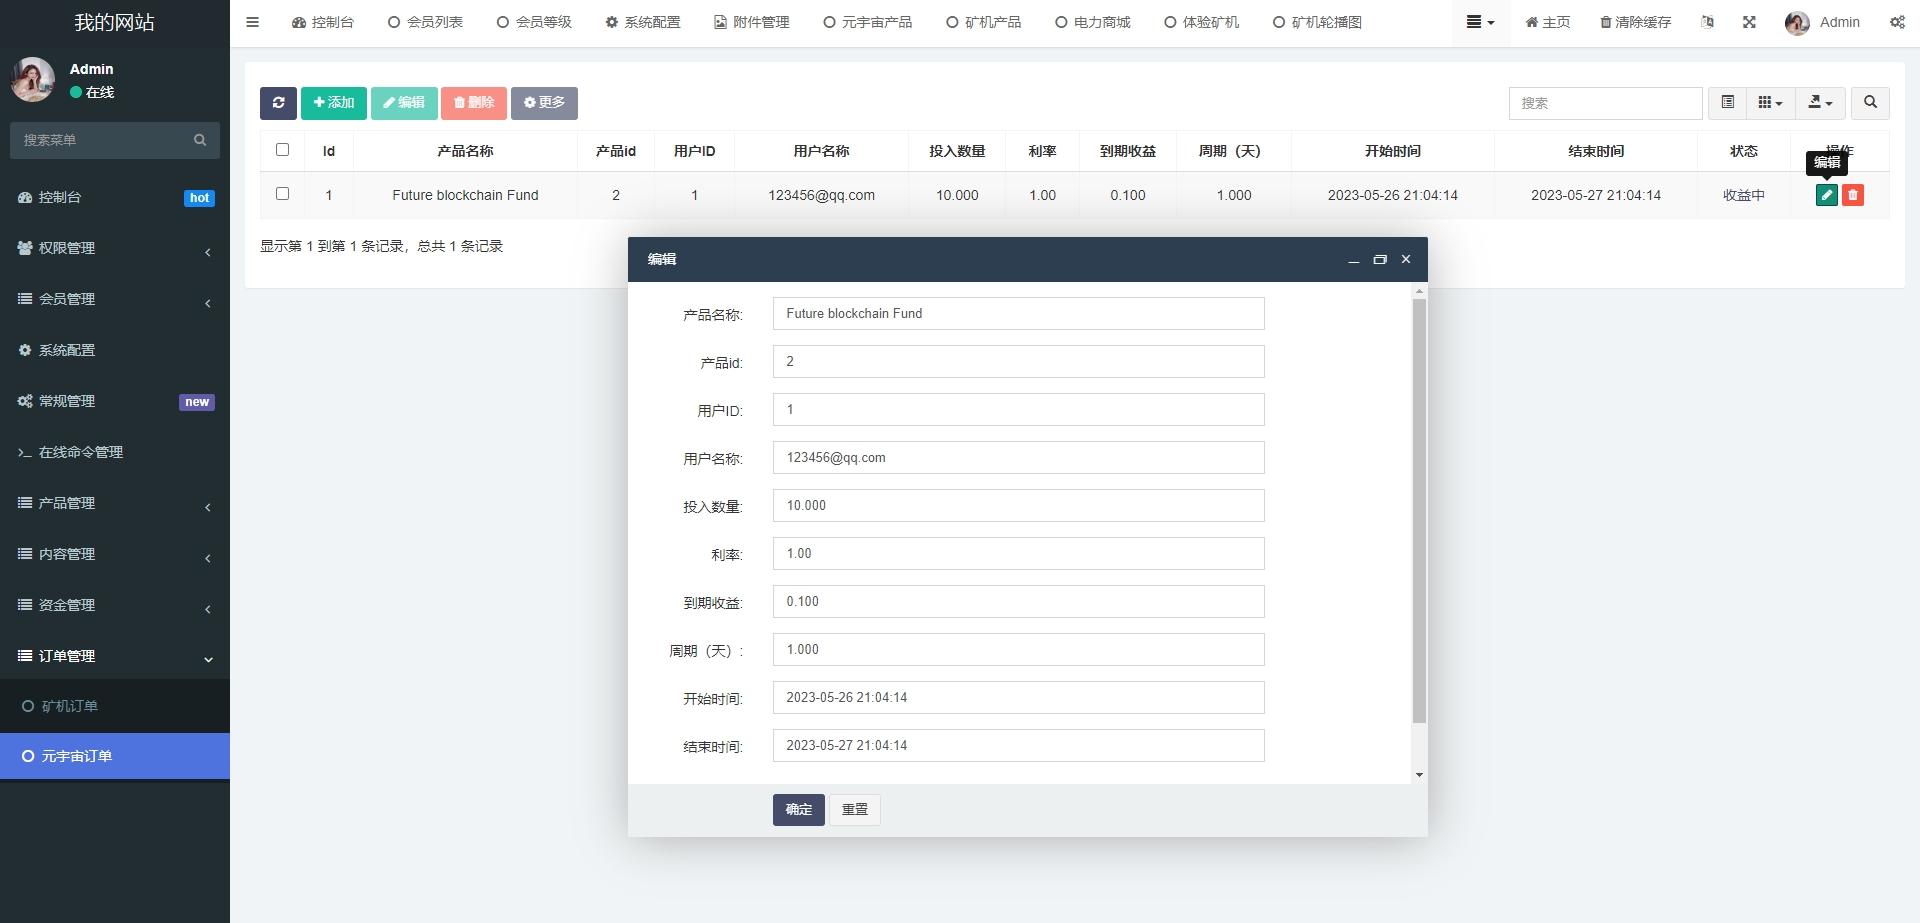Go to 主页 home link
The image size is (1920, 923).
1547,22
